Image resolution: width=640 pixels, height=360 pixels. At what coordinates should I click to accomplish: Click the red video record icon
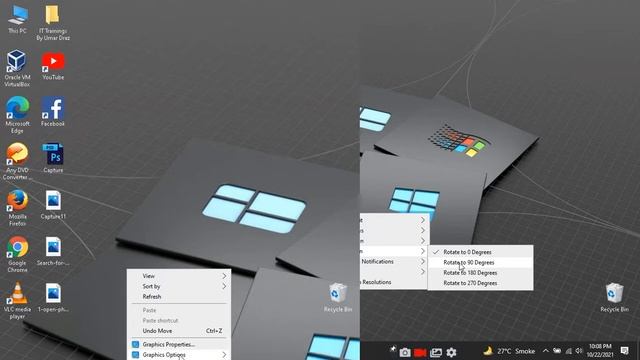pyautogui.click(x=420, y=352)
